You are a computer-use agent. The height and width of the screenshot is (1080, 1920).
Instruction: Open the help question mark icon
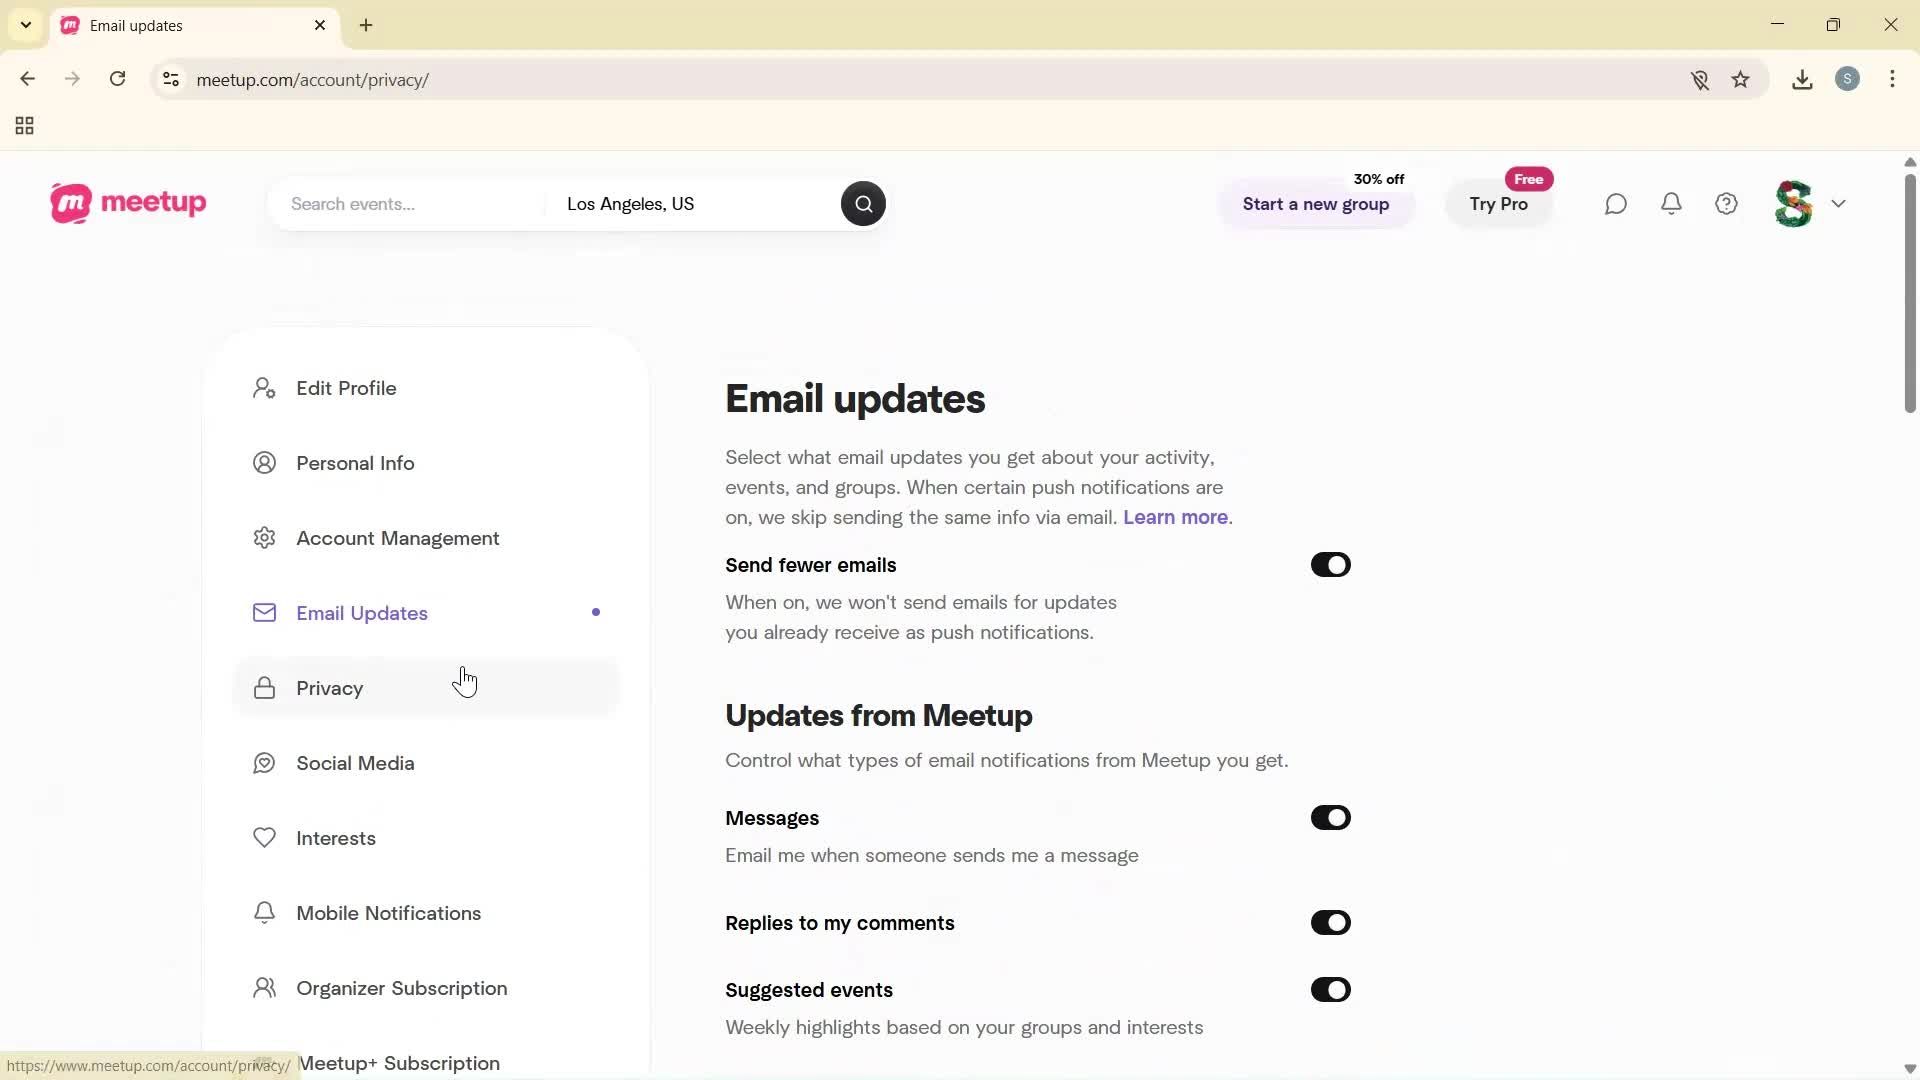point(1726,203)
